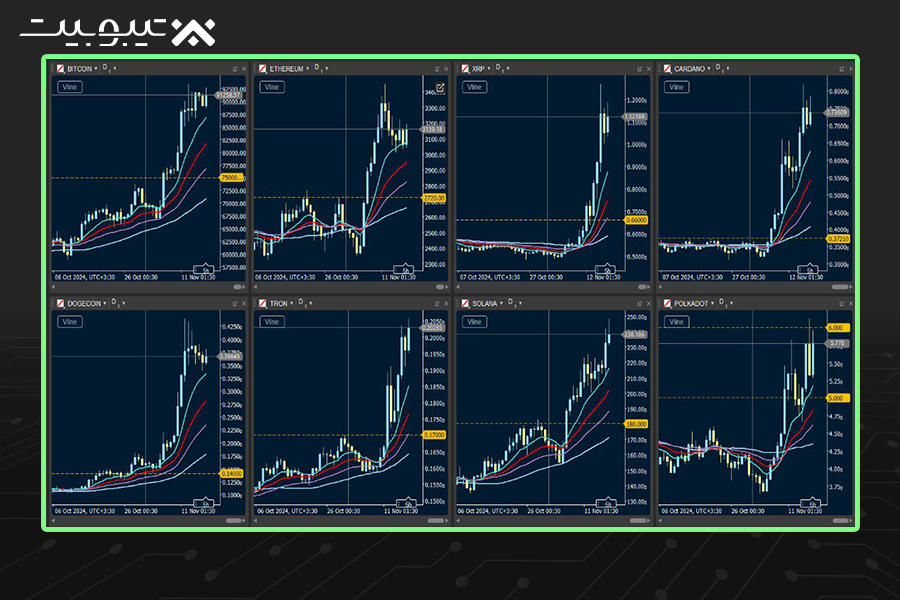Detach the SOLANA chart panel
Image resolution: width=900 pixels, height=600 pixels.
pyautogui.click(x=639, y=304)
